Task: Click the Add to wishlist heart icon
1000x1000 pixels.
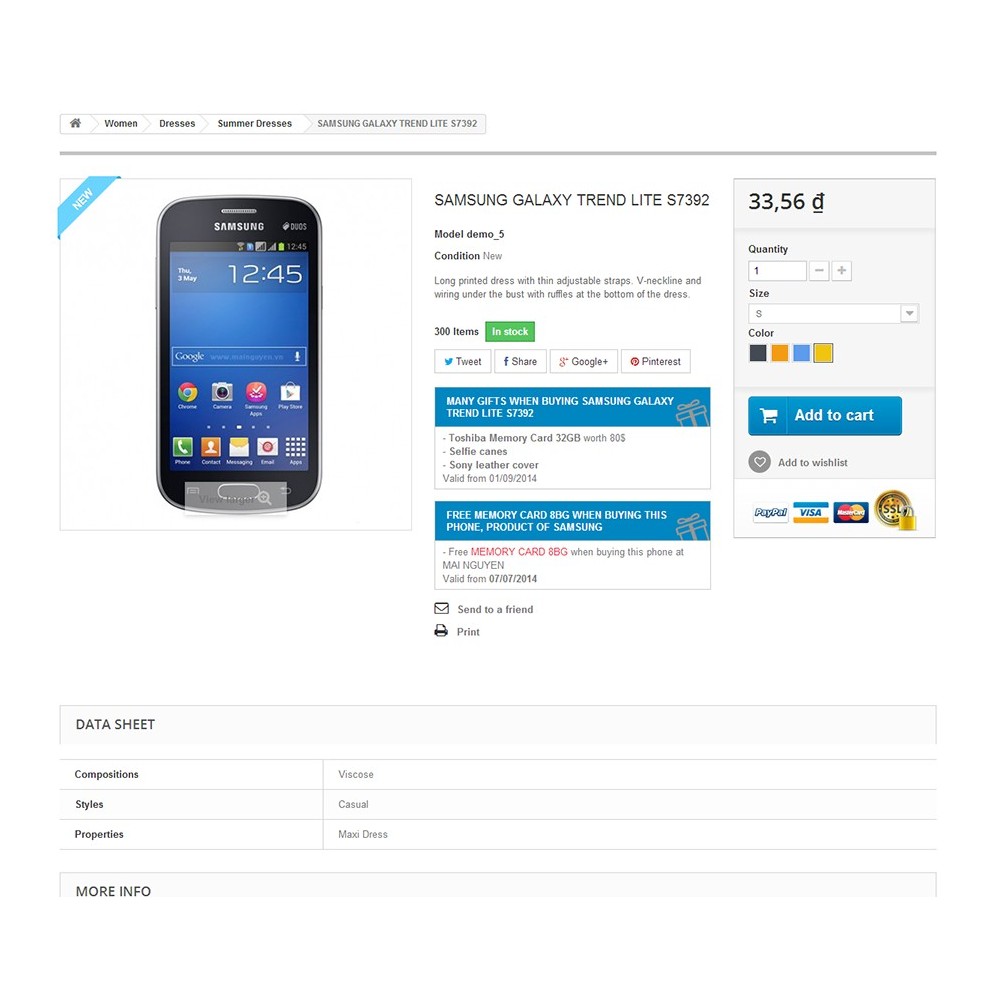Action: point(760,462)
